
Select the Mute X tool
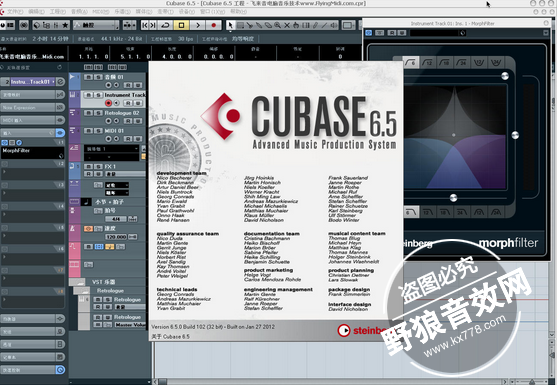coord(287,25)
